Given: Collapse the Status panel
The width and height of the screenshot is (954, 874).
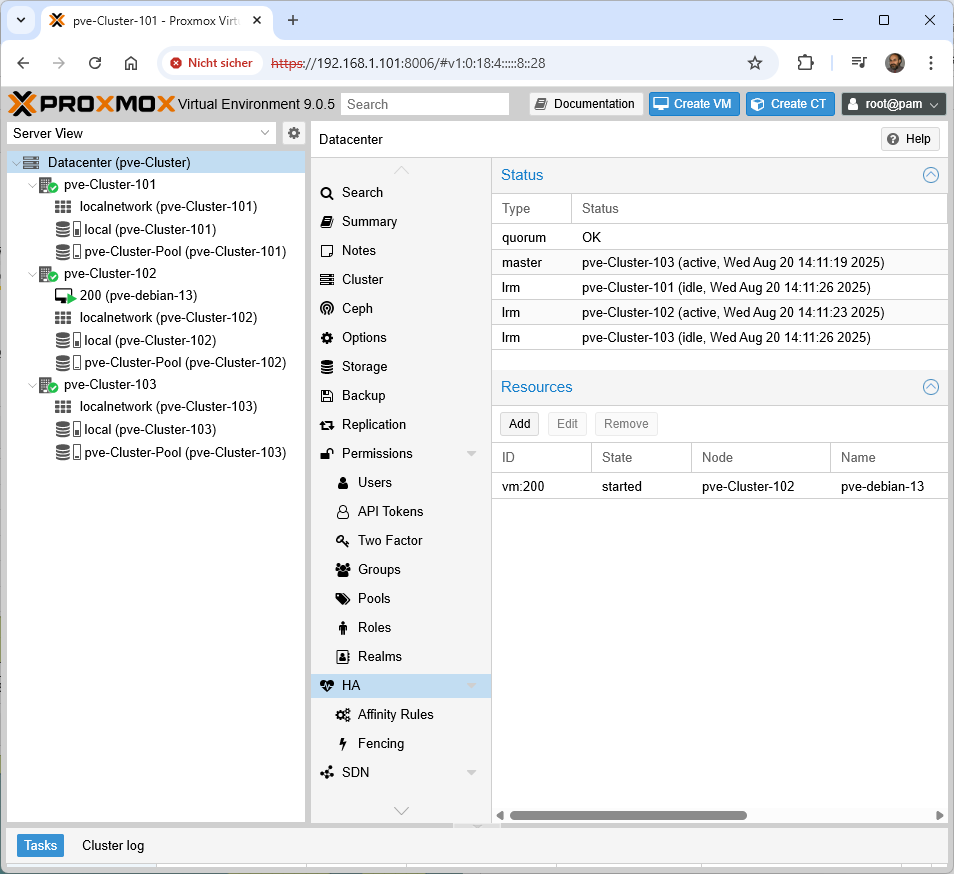Looking at the screenshot, I should (x=930, y=175).
